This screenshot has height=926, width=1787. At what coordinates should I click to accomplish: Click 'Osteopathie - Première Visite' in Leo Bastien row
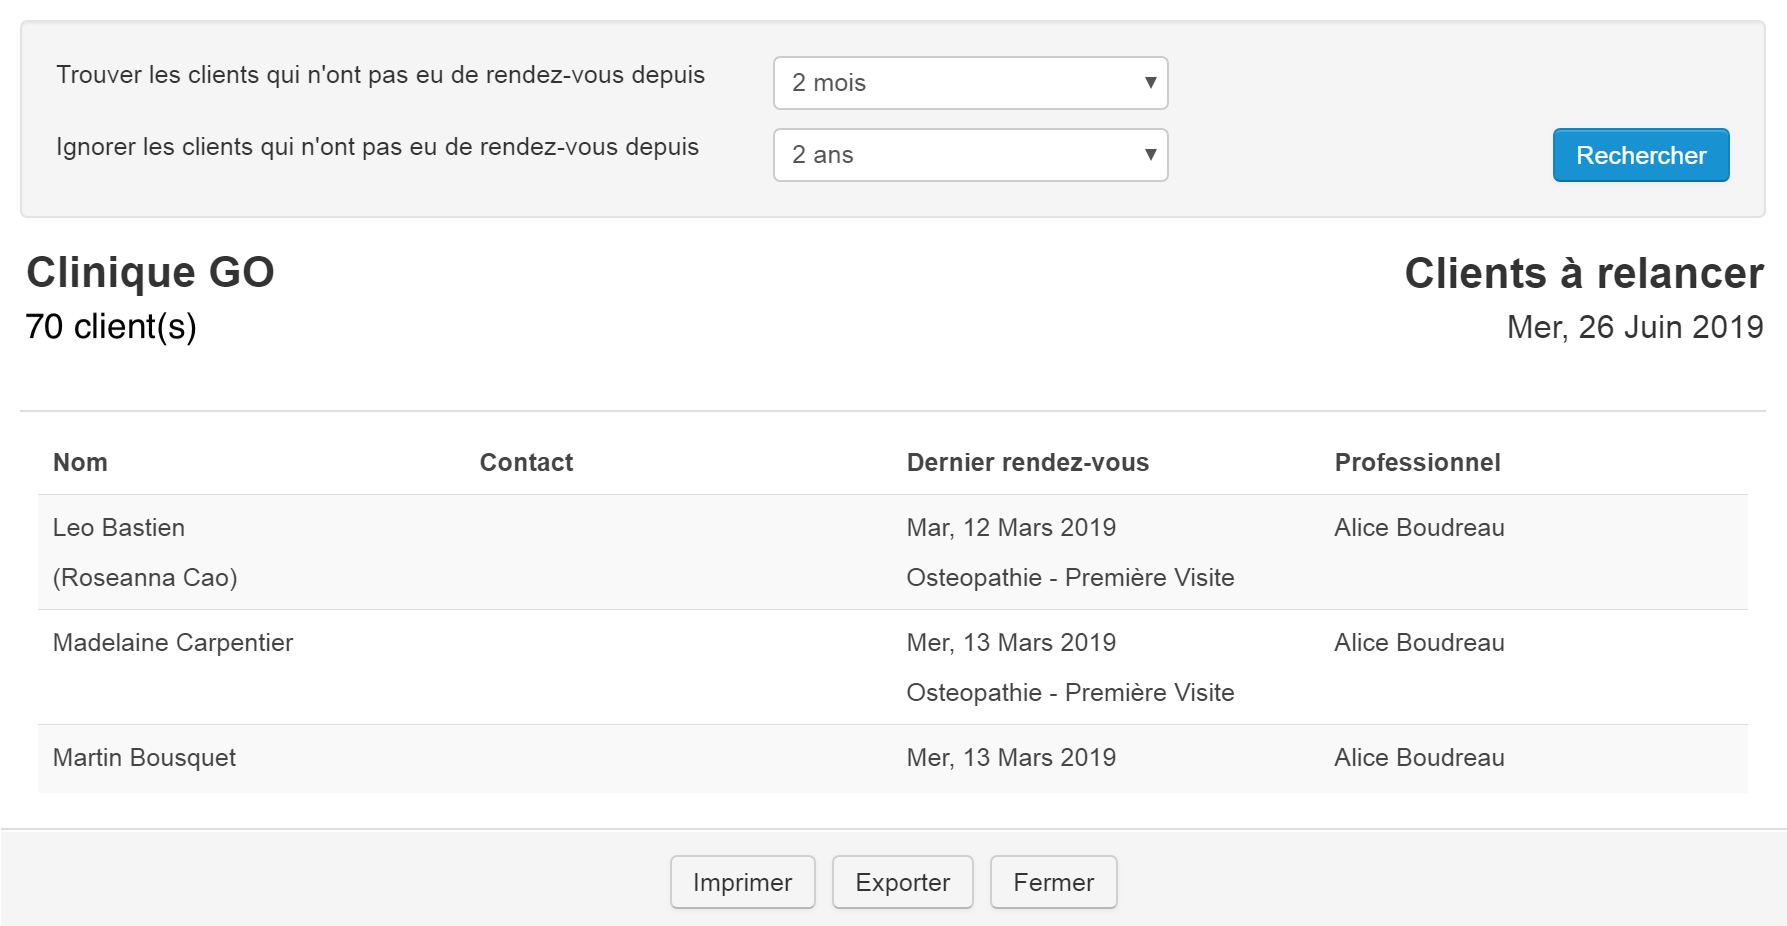pyautogui.click(x=1070, y=577)
